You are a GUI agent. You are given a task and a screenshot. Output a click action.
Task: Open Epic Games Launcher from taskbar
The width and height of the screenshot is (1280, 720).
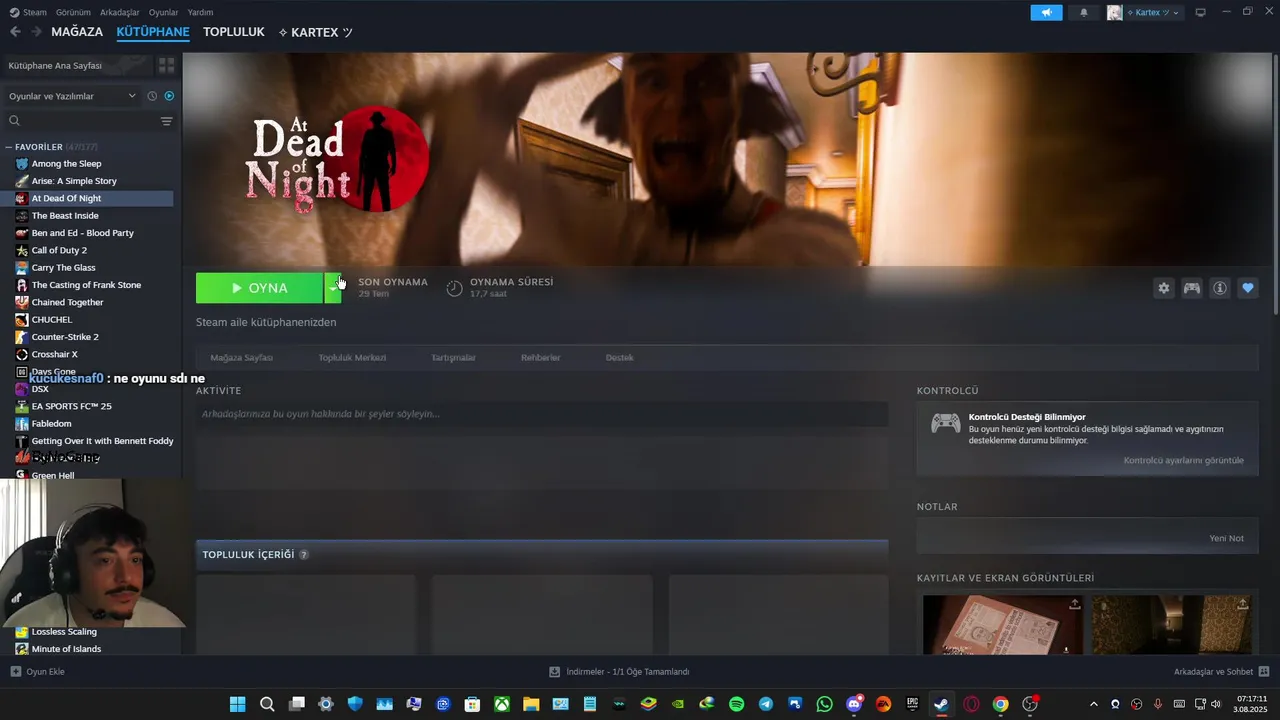(x=912, y=704)
